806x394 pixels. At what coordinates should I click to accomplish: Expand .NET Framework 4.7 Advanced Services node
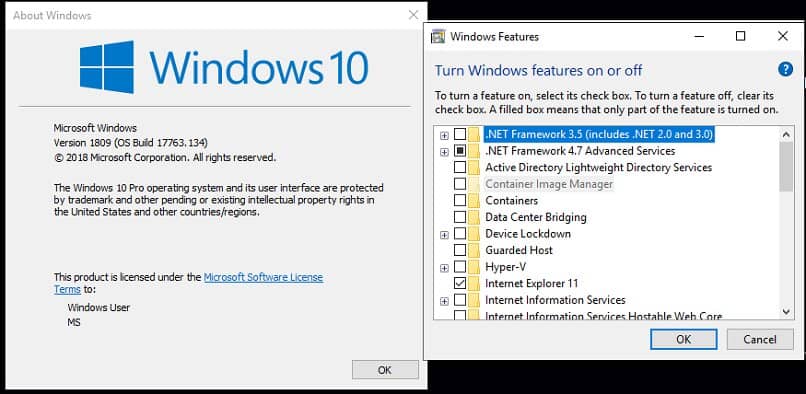tap(444, 152)
